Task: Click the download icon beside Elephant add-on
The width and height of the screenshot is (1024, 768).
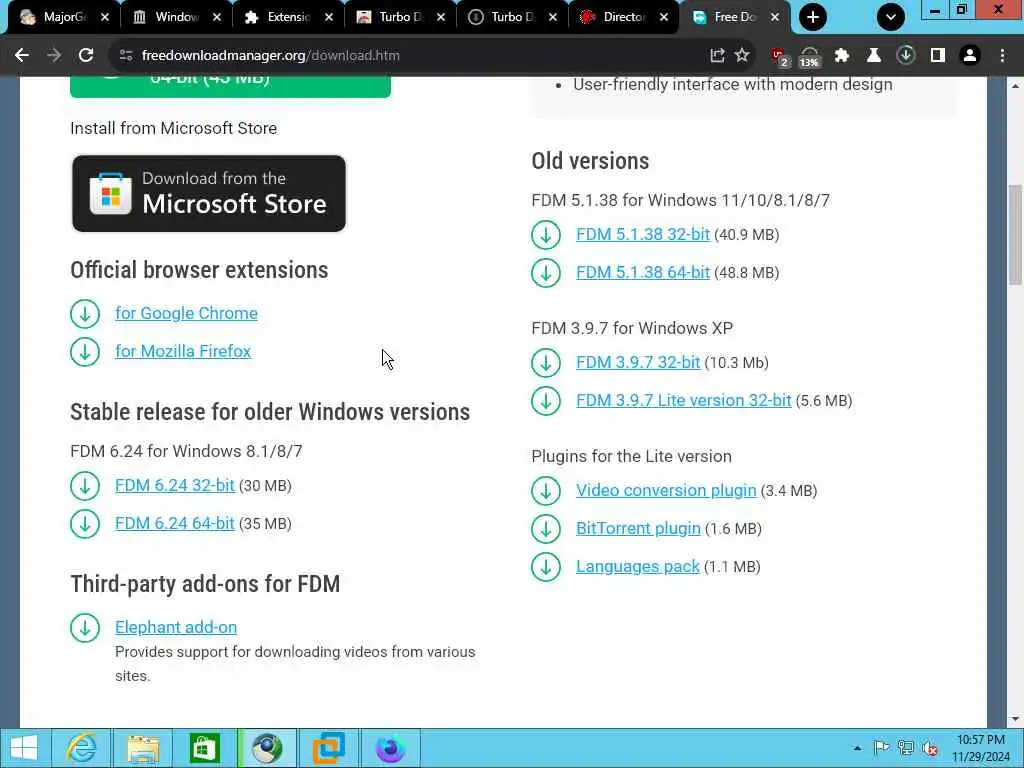Action: (x=85, y=628)
